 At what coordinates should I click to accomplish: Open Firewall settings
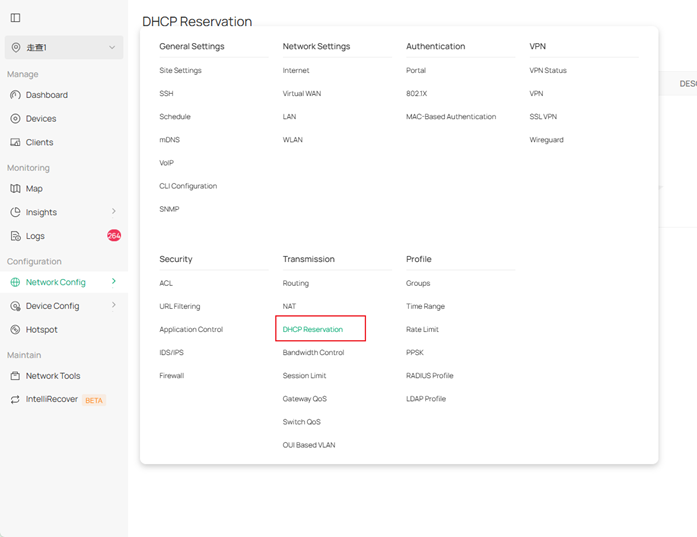[x=172, y=376]
